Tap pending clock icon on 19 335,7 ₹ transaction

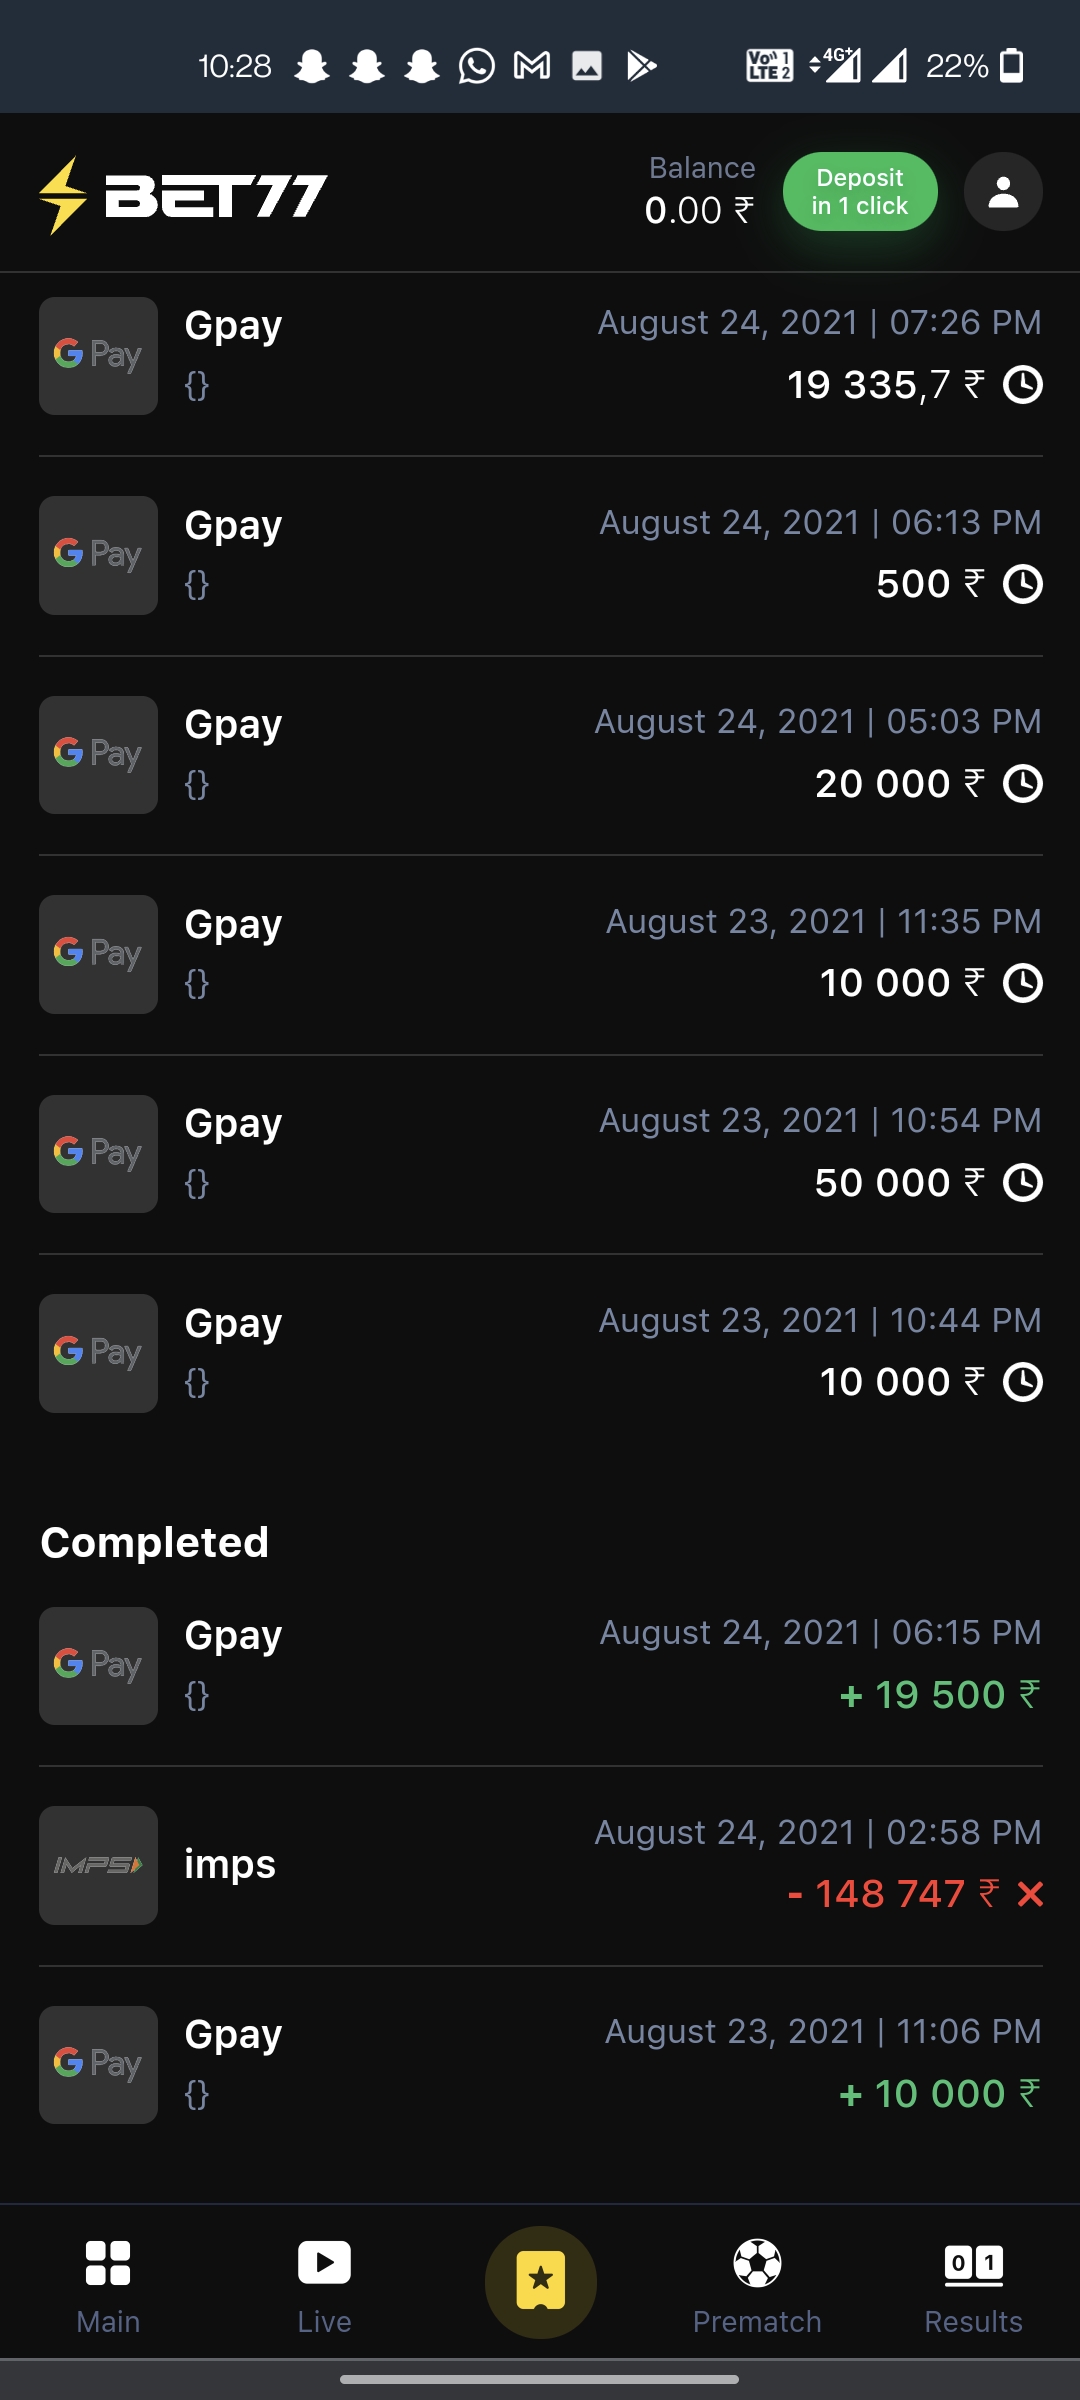pos(1023,385)
